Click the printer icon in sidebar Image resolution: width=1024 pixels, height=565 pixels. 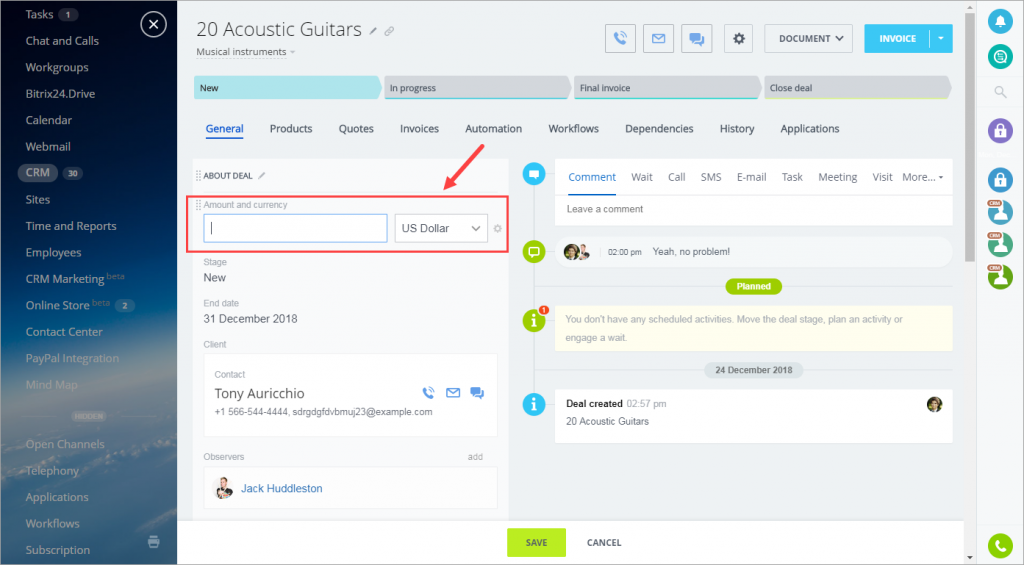click(x=153, y=541)
